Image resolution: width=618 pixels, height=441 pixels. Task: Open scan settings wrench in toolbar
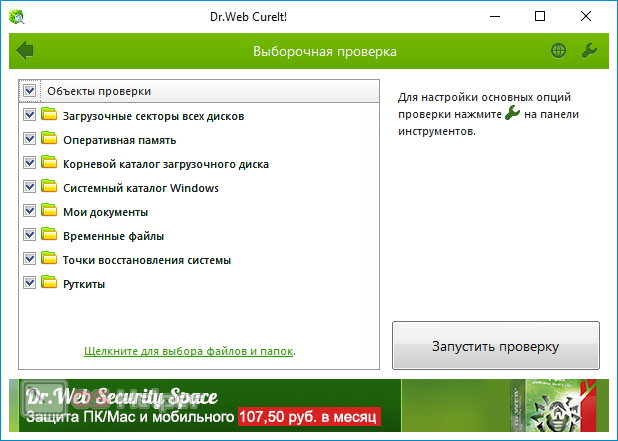click(x=589, y=51)
